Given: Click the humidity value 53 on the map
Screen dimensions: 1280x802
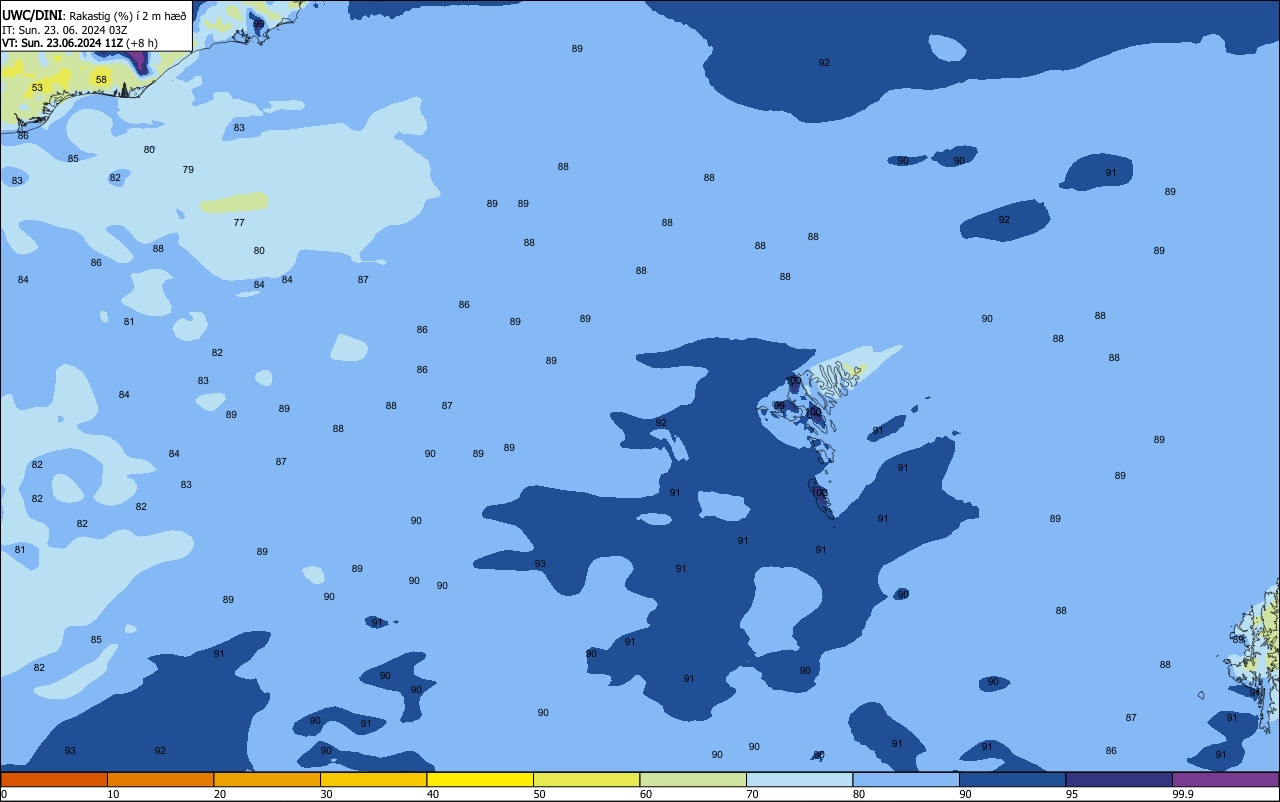Looking at the screenshot, I should 37,88.
